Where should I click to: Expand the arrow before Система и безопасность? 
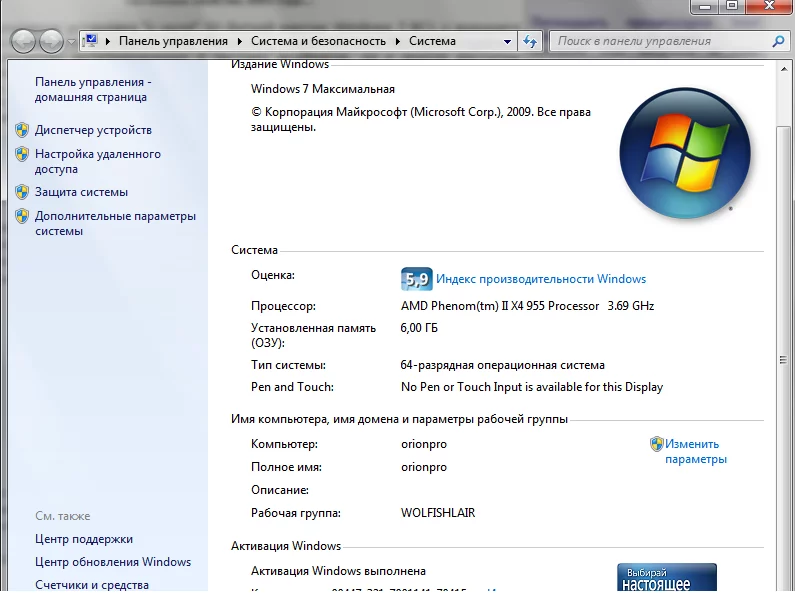tap(239, 41)
